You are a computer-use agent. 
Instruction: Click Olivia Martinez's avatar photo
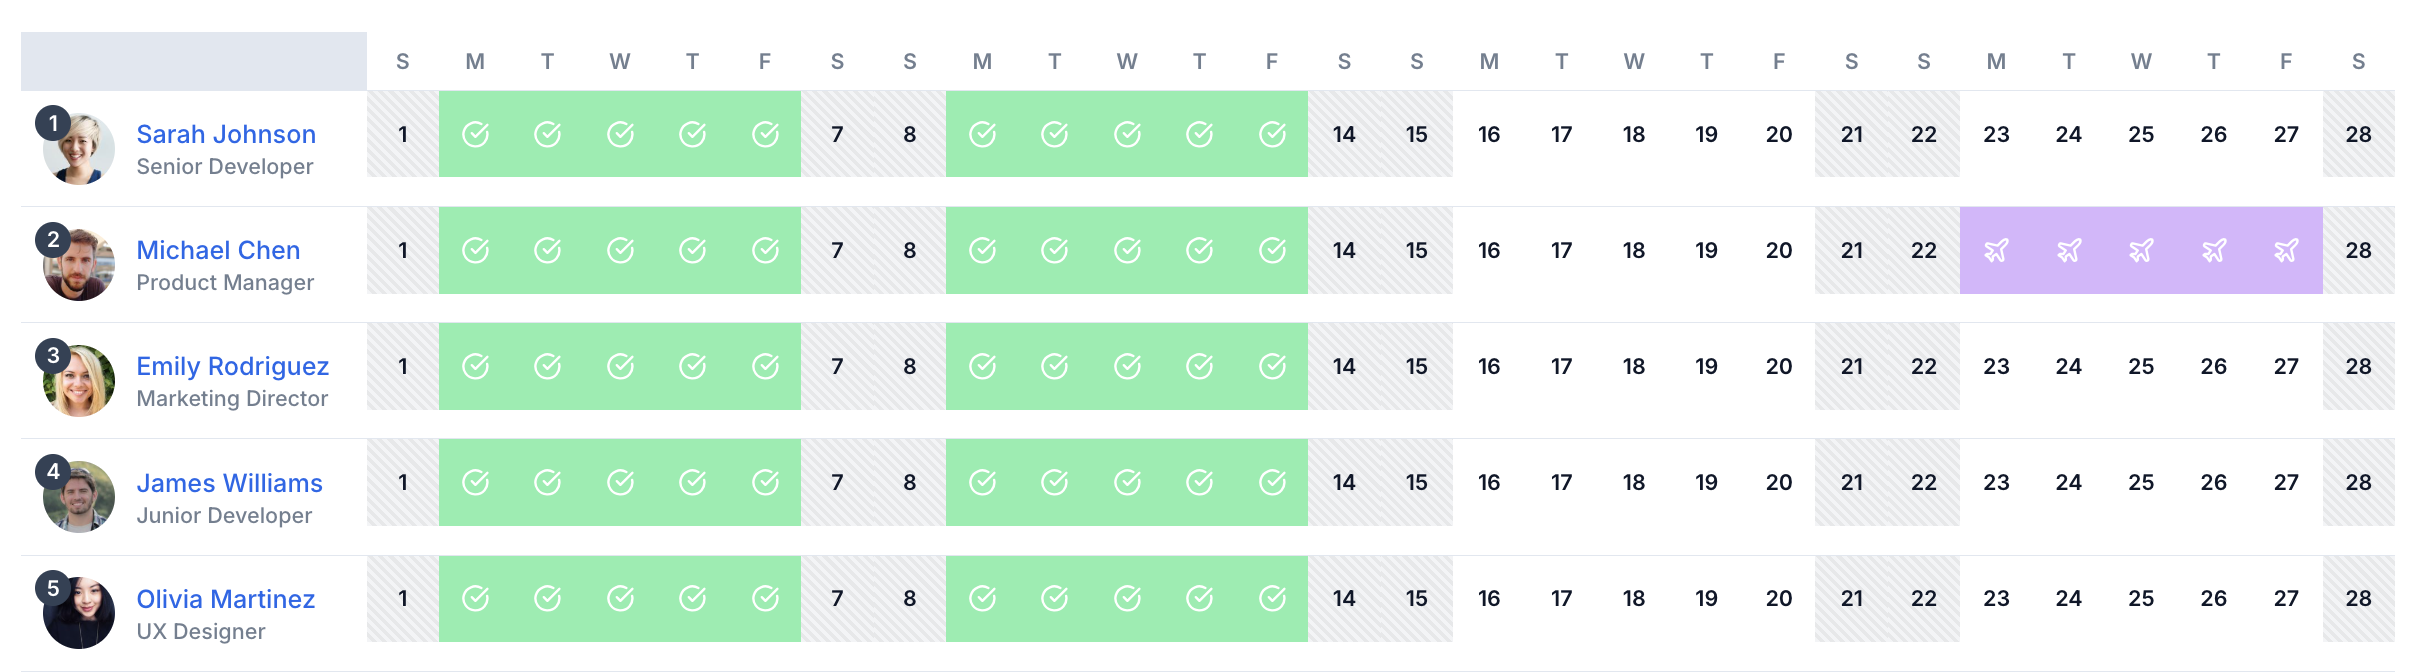79,612
